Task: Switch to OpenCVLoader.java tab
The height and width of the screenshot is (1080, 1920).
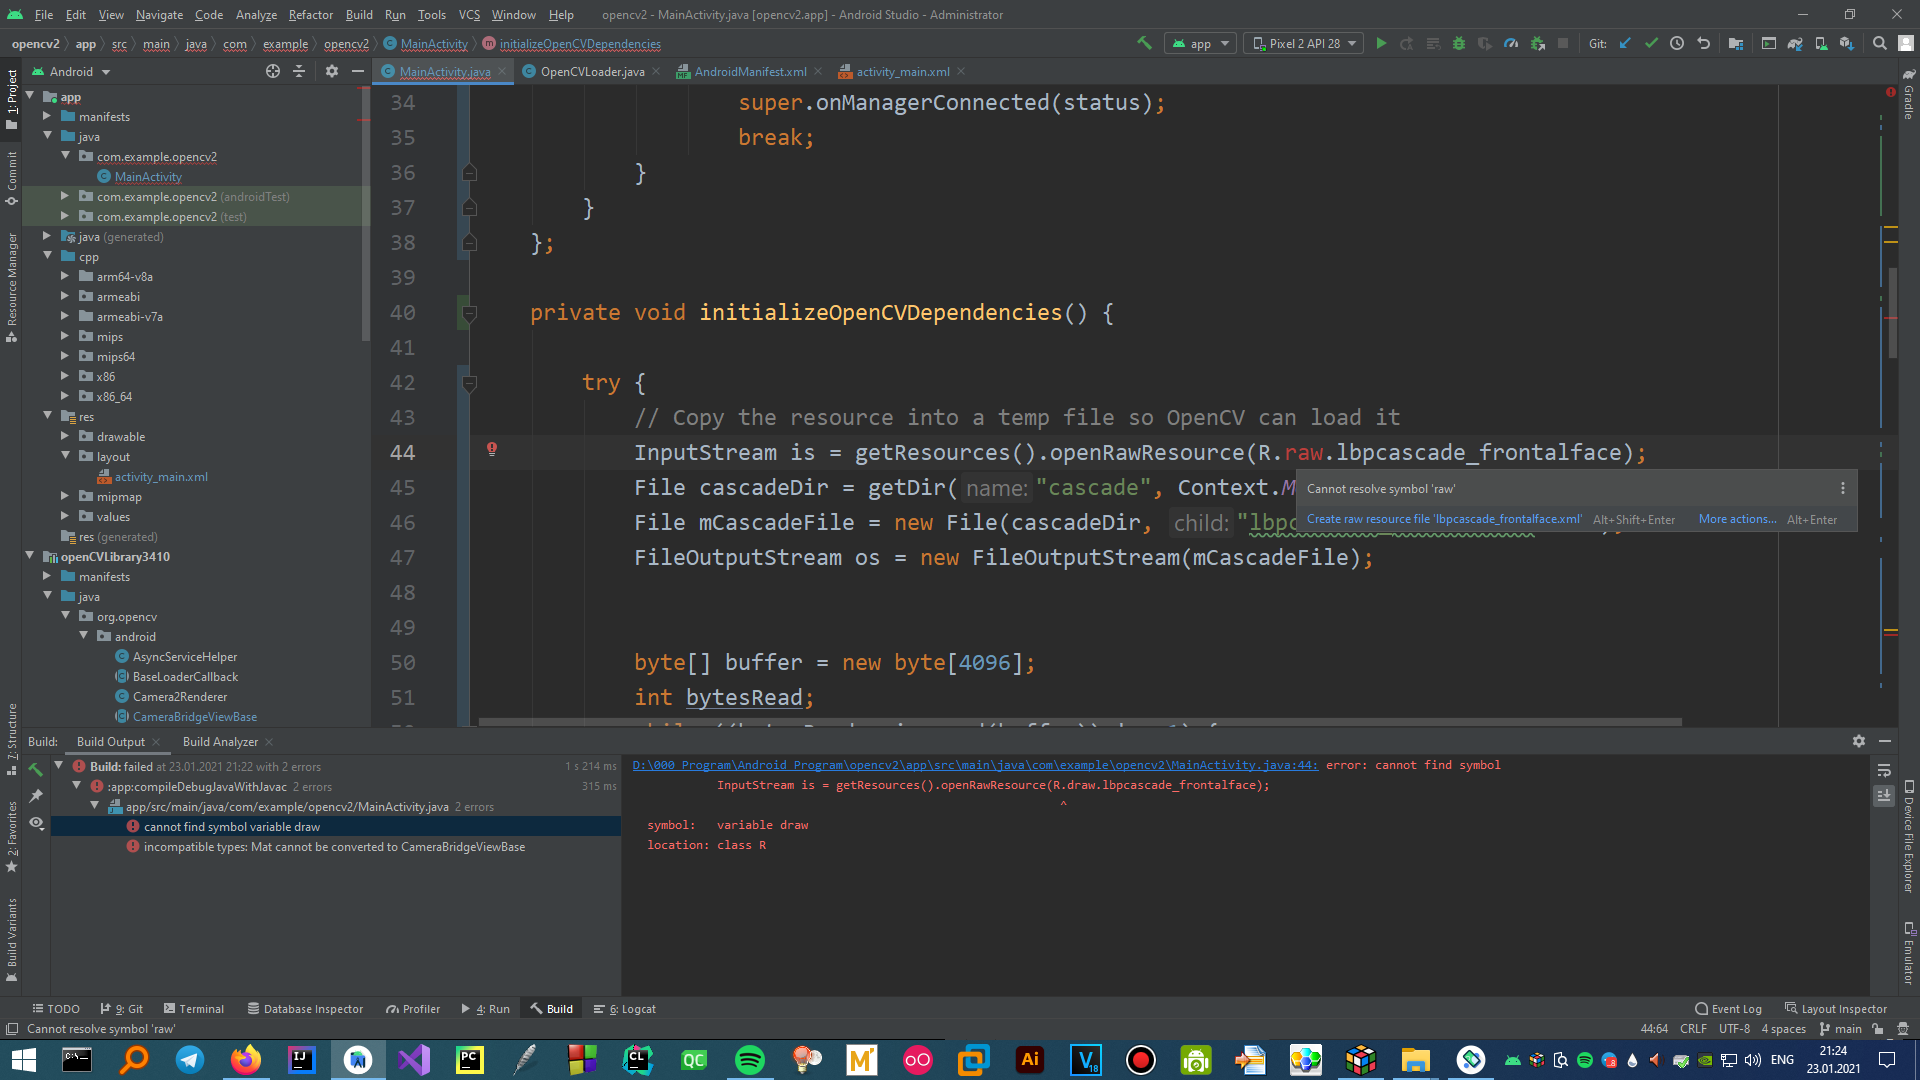Action: [x=592, y=71]
